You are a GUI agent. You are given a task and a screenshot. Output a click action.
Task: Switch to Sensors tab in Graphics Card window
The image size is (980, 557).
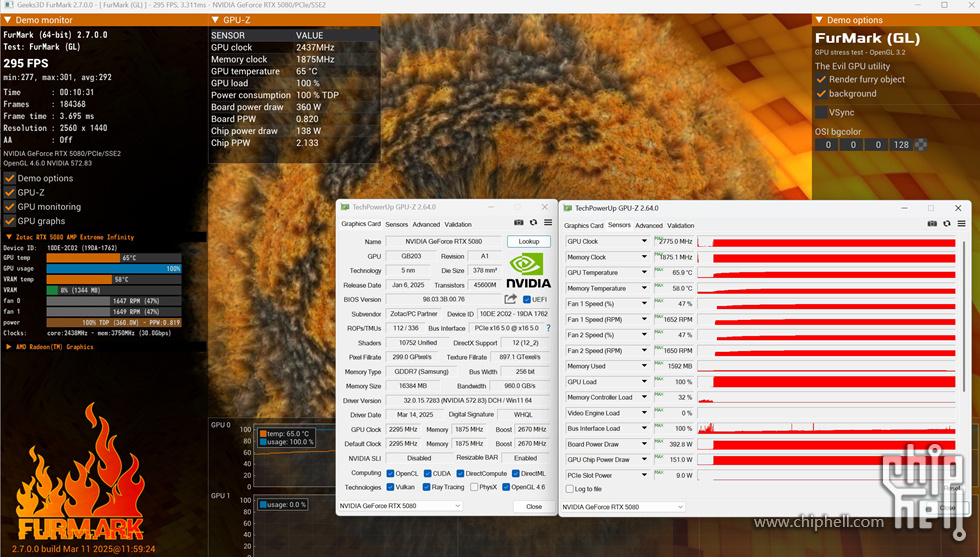(x=396, y=224)
